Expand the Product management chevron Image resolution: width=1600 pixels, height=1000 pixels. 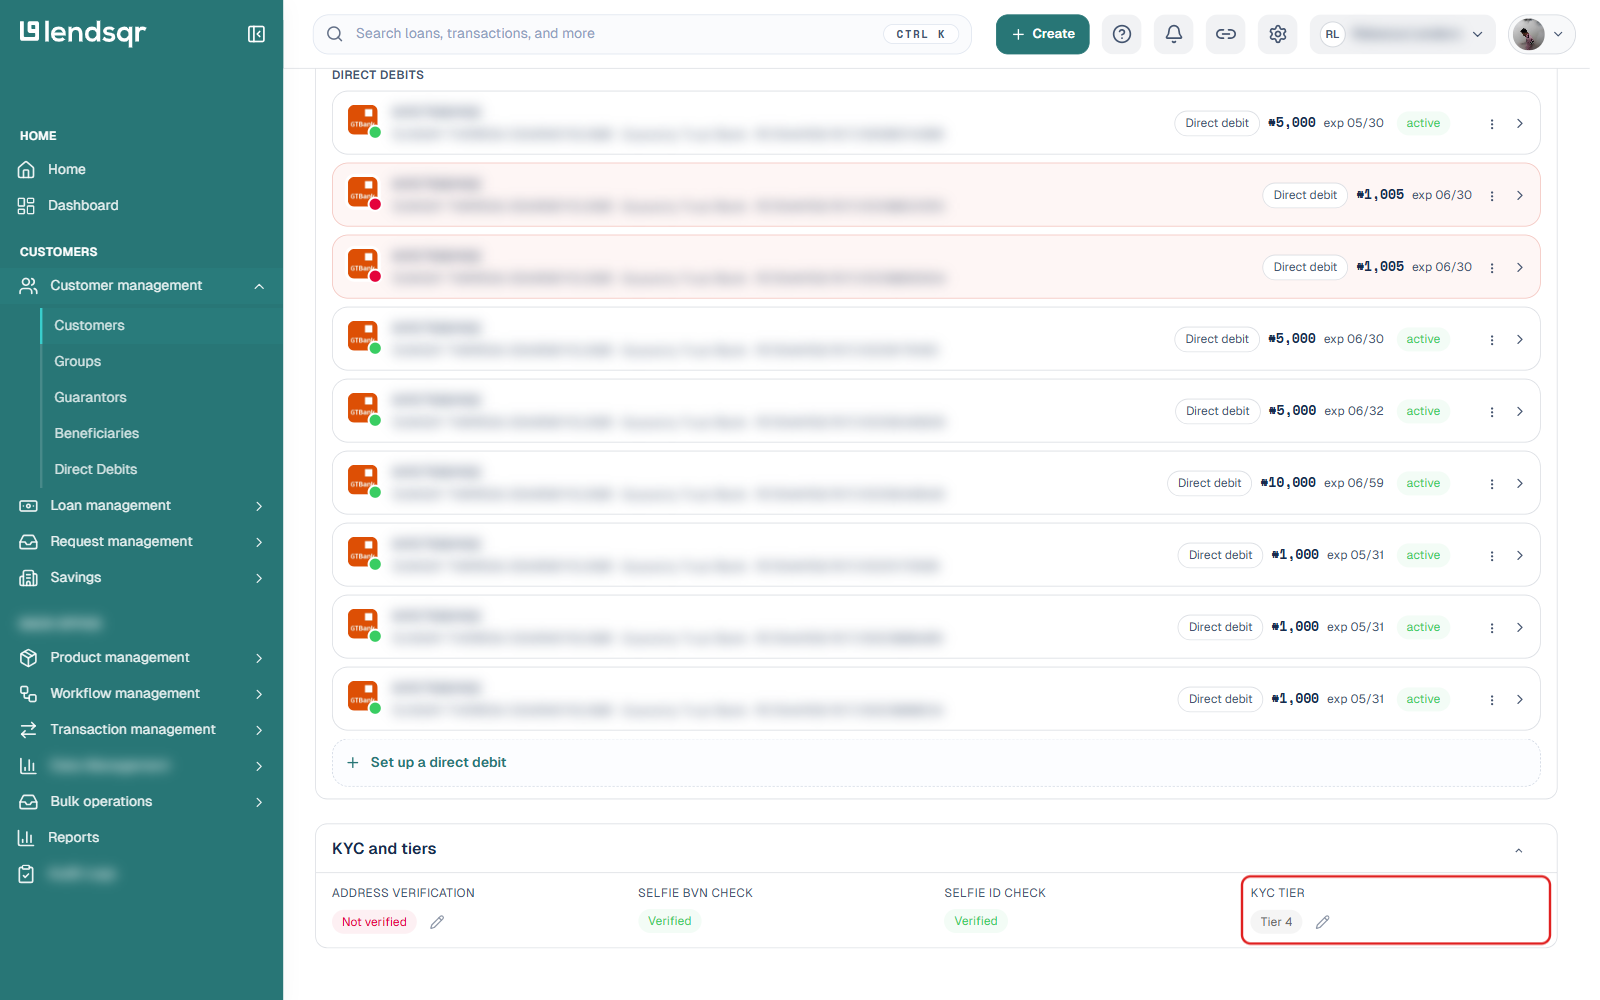[x=259, y=658]
